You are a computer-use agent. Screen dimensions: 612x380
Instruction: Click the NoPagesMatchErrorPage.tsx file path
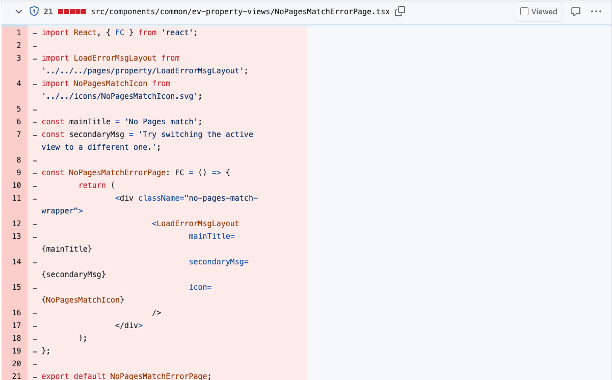click(240, 12)
